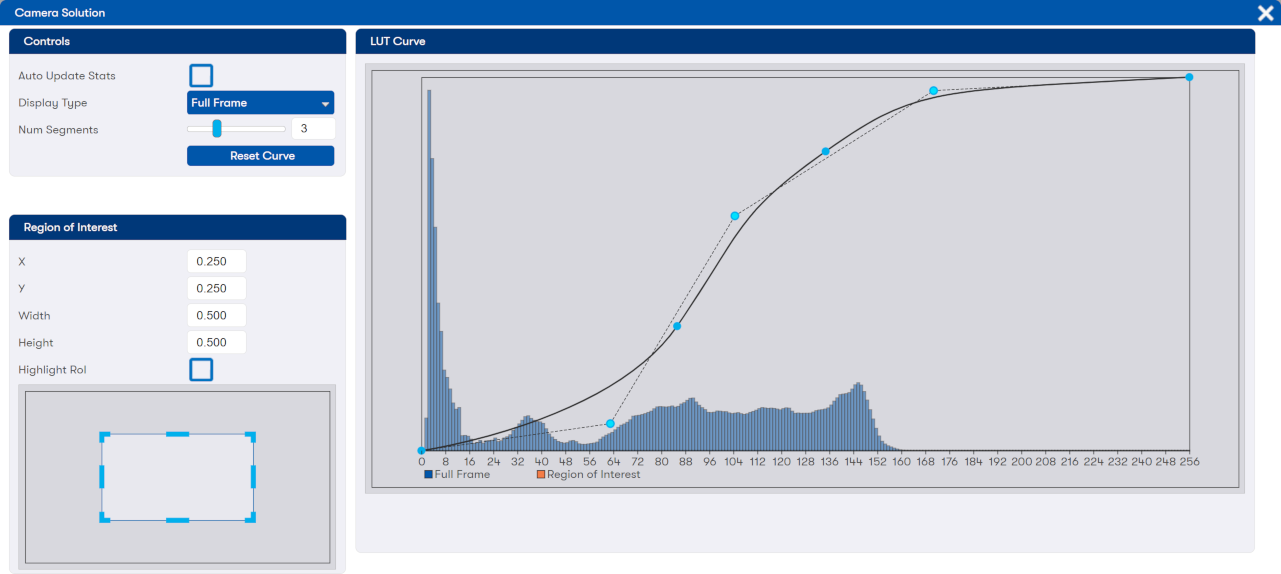Click the curve endpoint at value 256
This screenshot has width=1281, height=574.
1189,77
